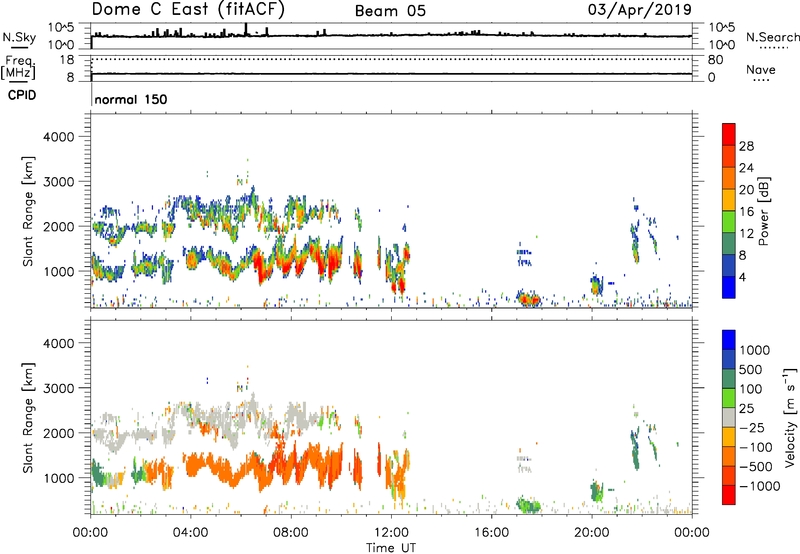Click the '18' tick on the frequency axis

pyautogui.click(x=67, y=59)
